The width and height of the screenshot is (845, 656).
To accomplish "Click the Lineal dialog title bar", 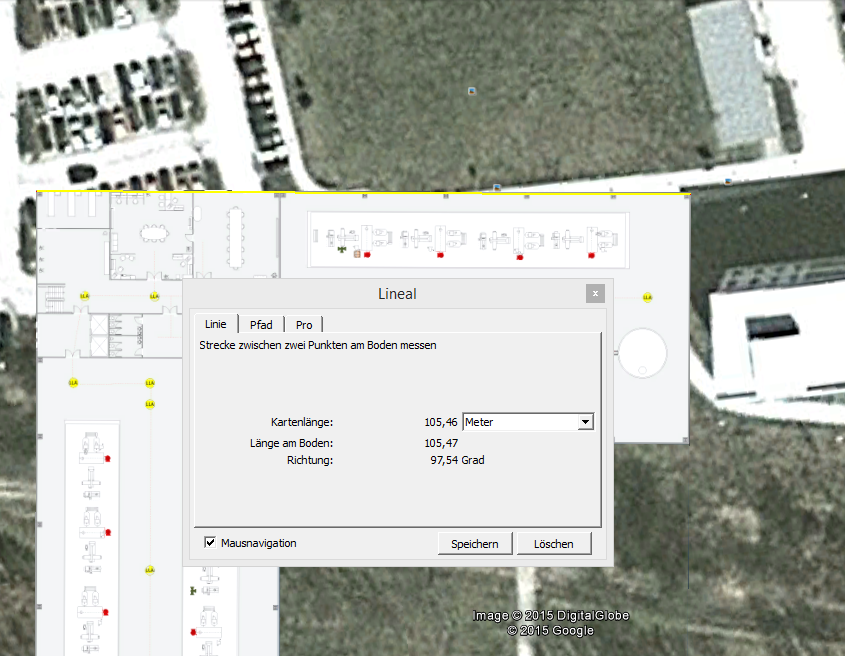I will (x=397, y=294).
